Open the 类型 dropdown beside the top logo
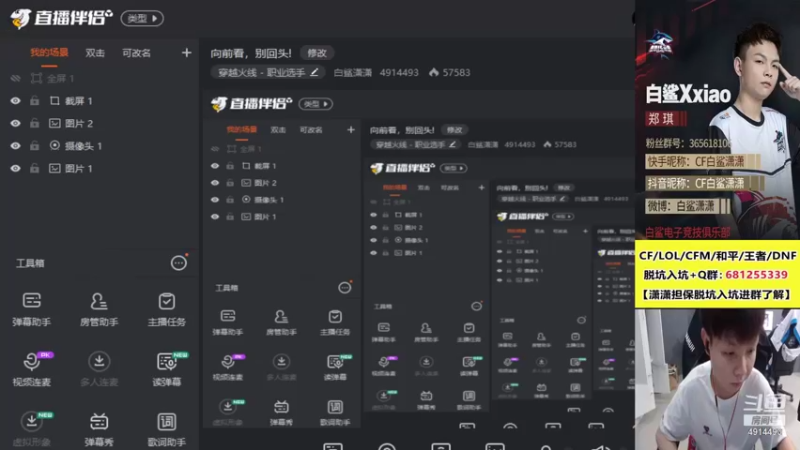 (x=142, y=18)
